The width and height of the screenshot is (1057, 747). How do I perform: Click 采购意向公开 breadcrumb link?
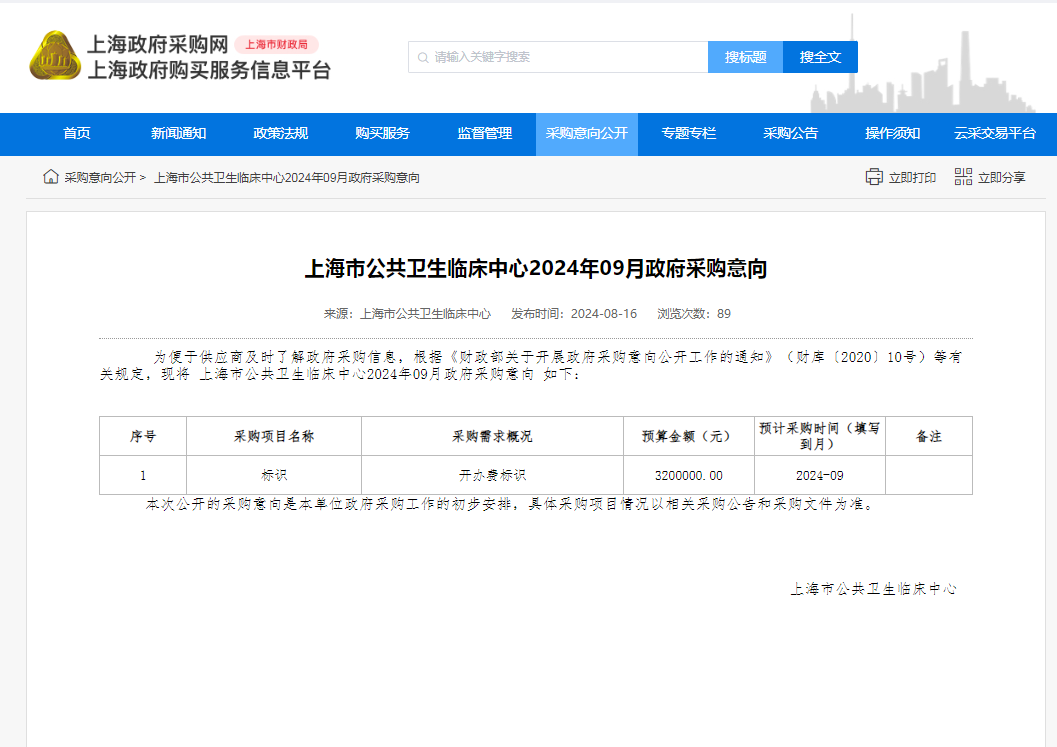click(x=100, y=177)
